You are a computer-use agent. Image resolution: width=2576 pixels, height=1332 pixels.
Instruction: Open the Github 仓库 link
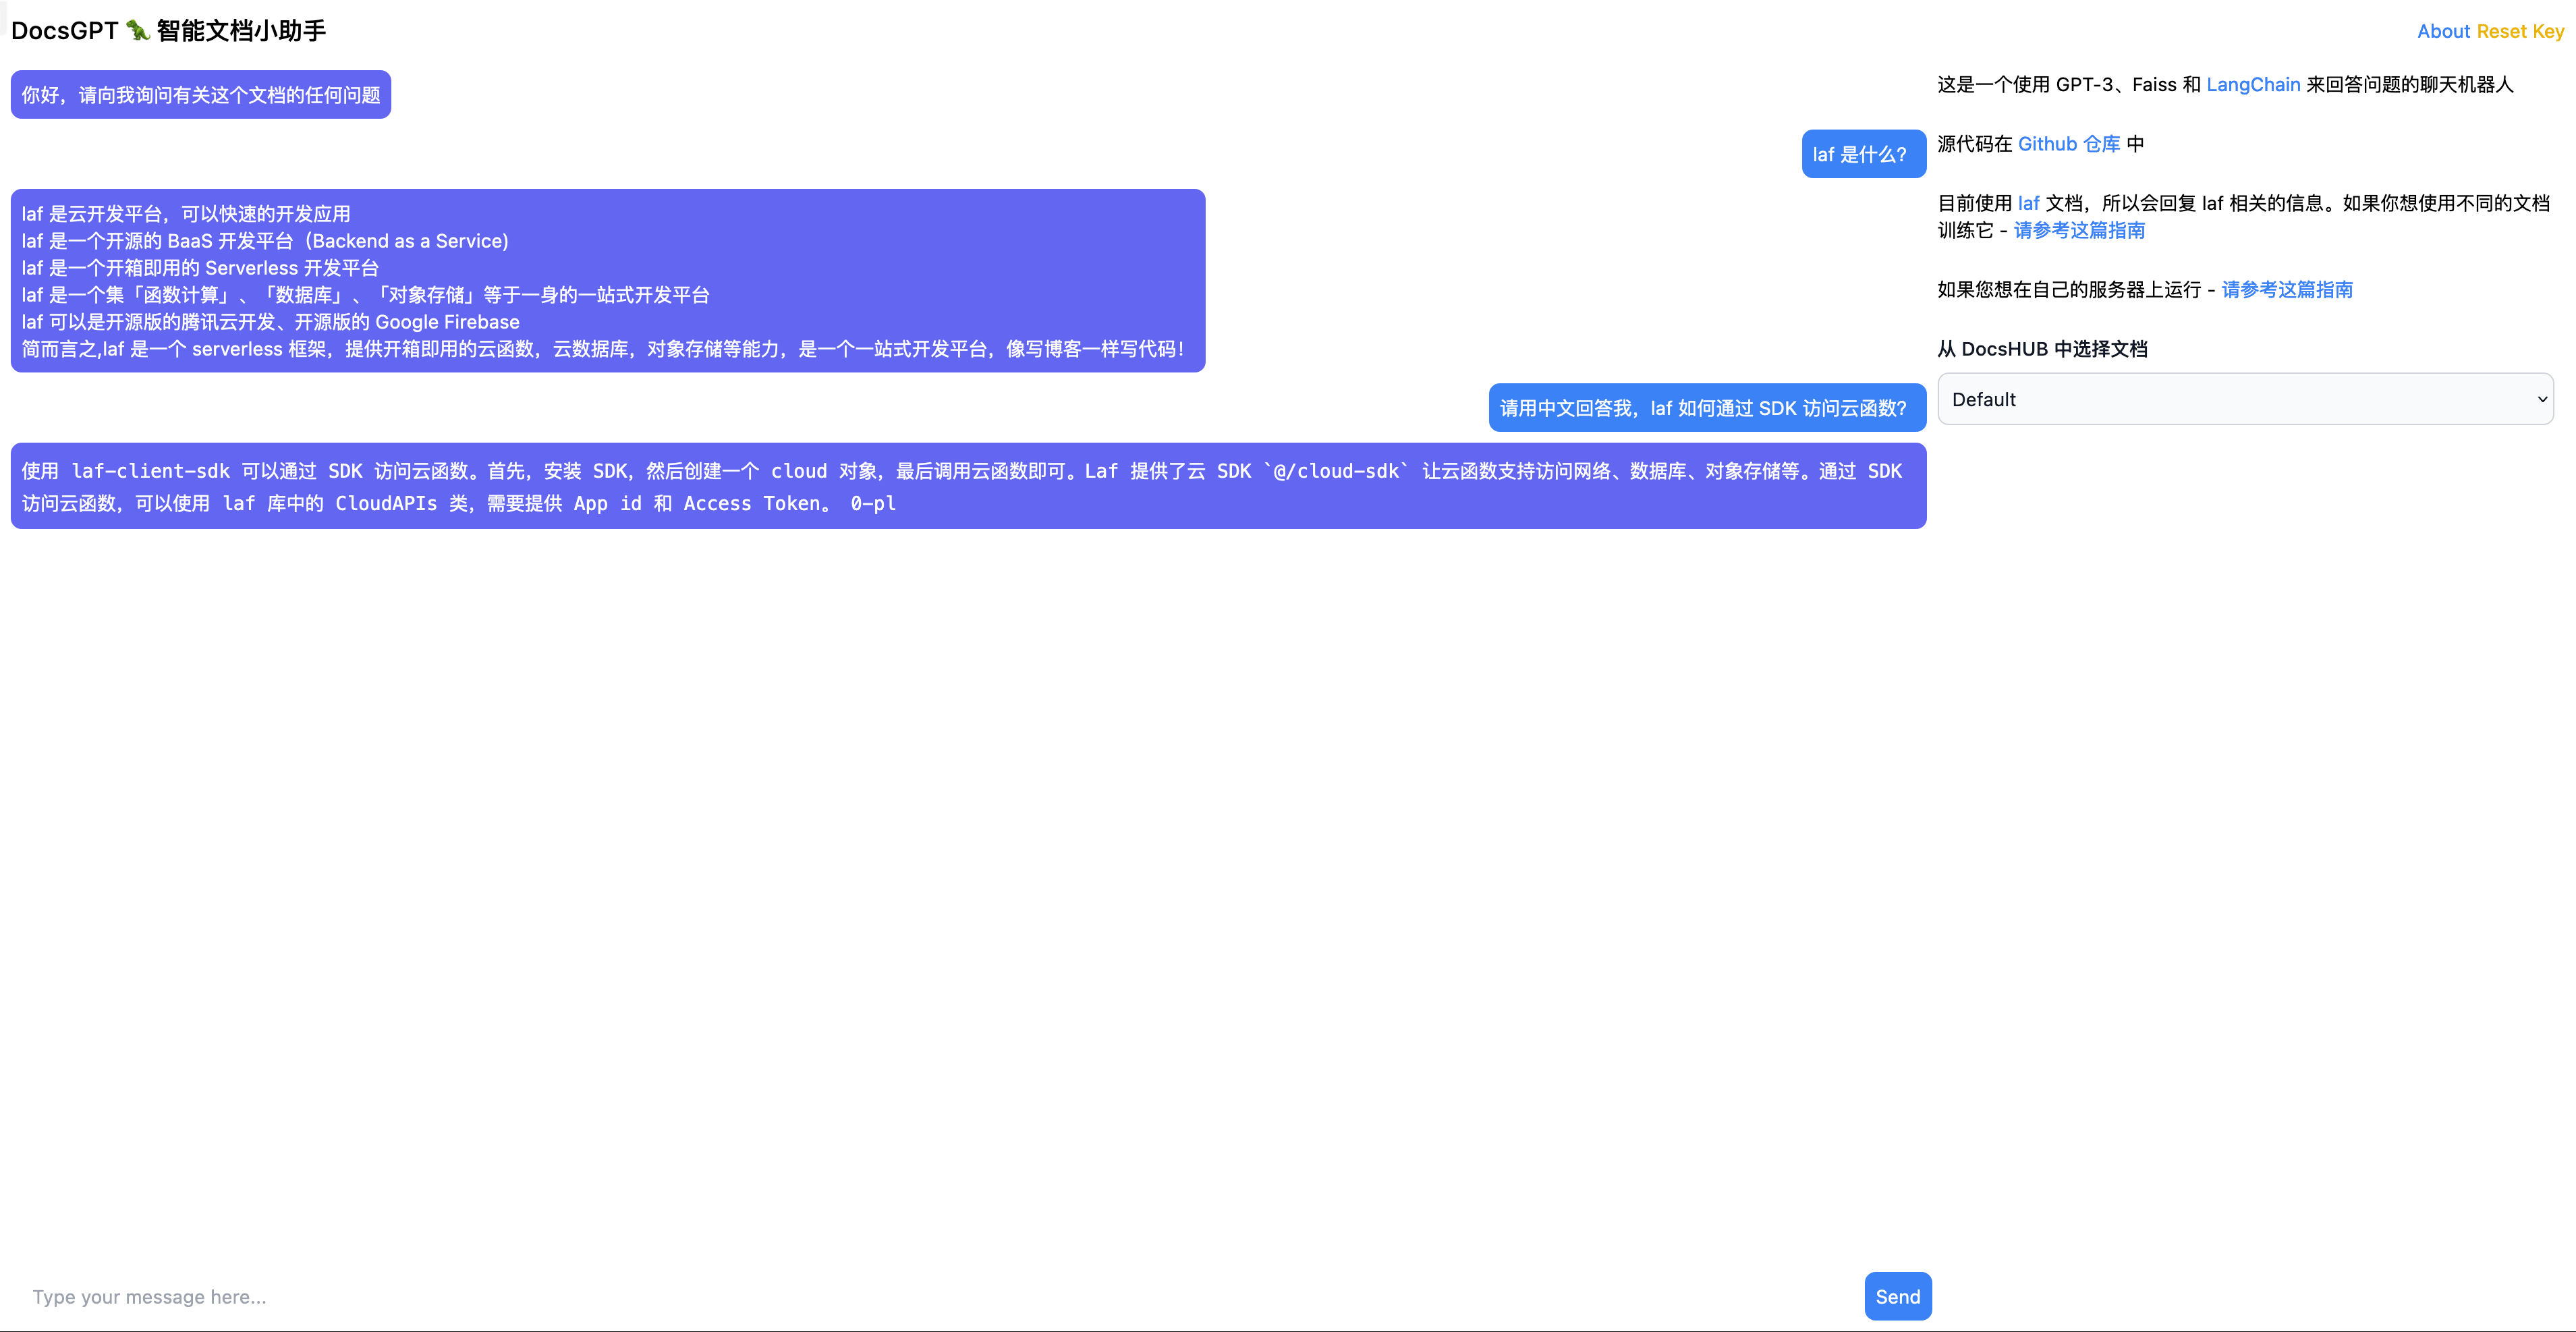(2069, 144)
